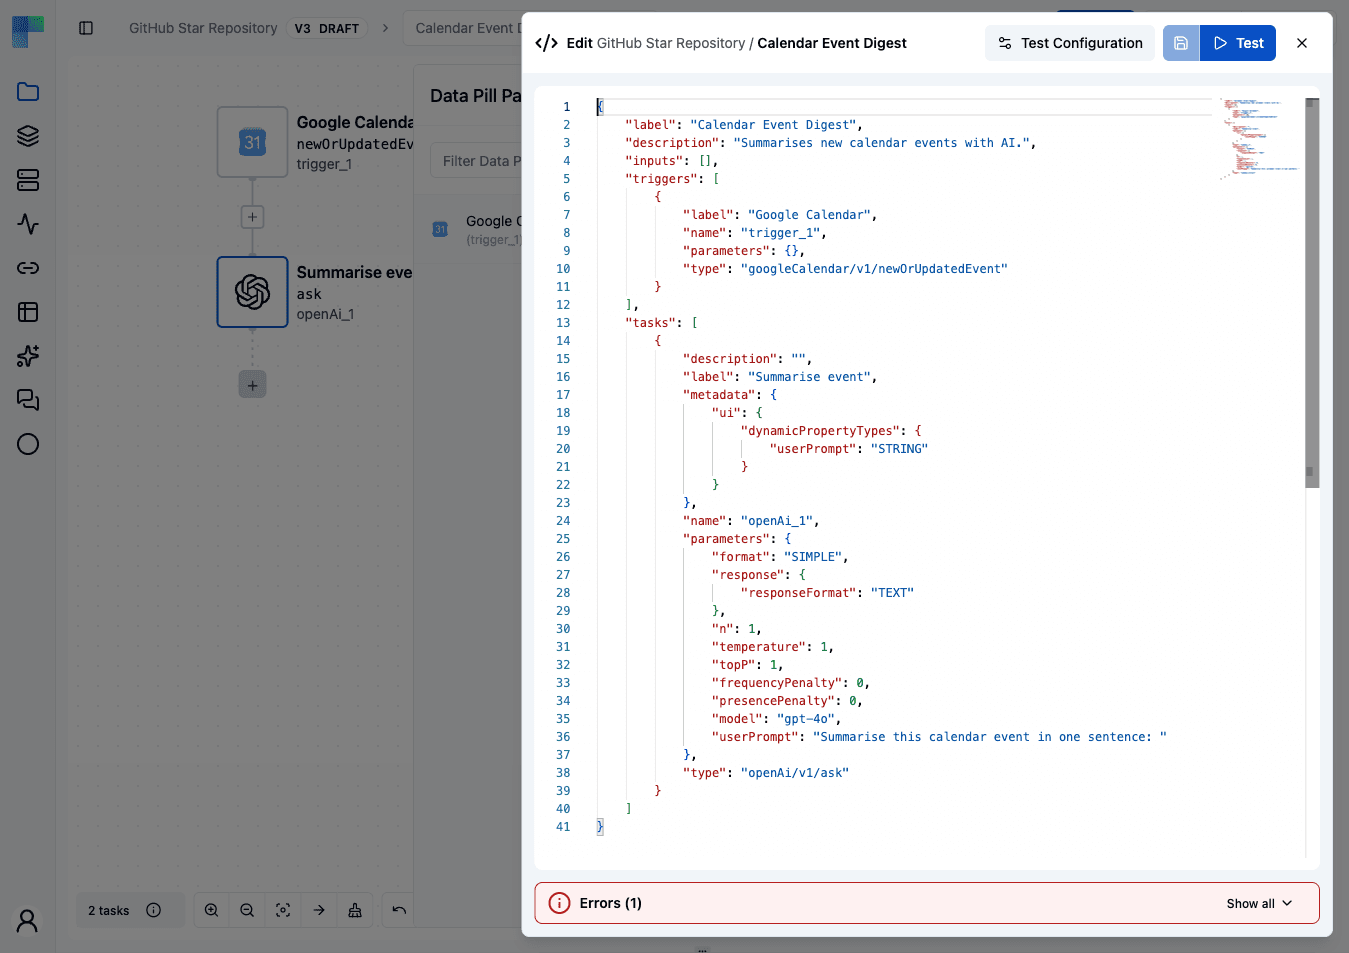Toggle the sidebar panel icon
The image size is (1349, 953).
tap(86, 28)
